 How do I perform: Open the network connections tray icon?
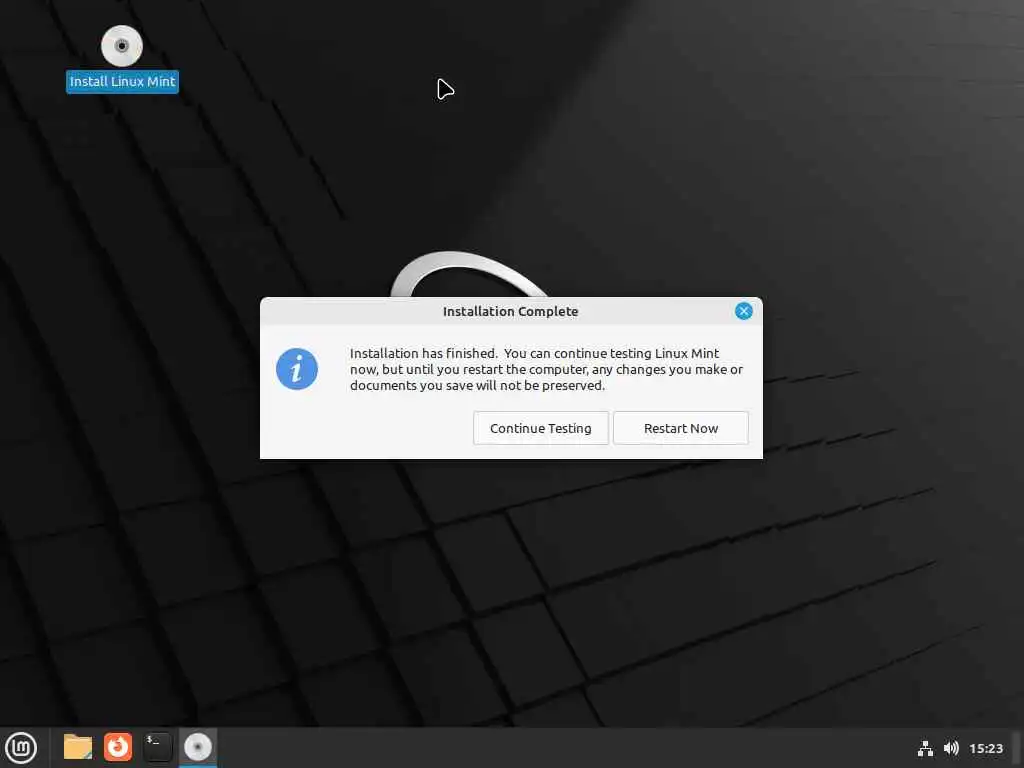pyautogui.click(x=925, y=748)
